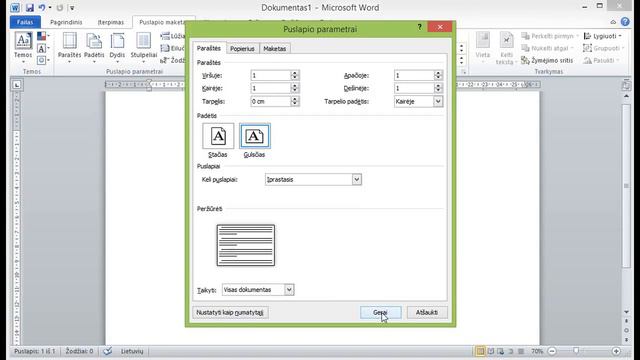The width and height of the screenshot is (640, 360).
Task: Open the Paraštės margins ribbon button
Action: [x=69, y=48]
